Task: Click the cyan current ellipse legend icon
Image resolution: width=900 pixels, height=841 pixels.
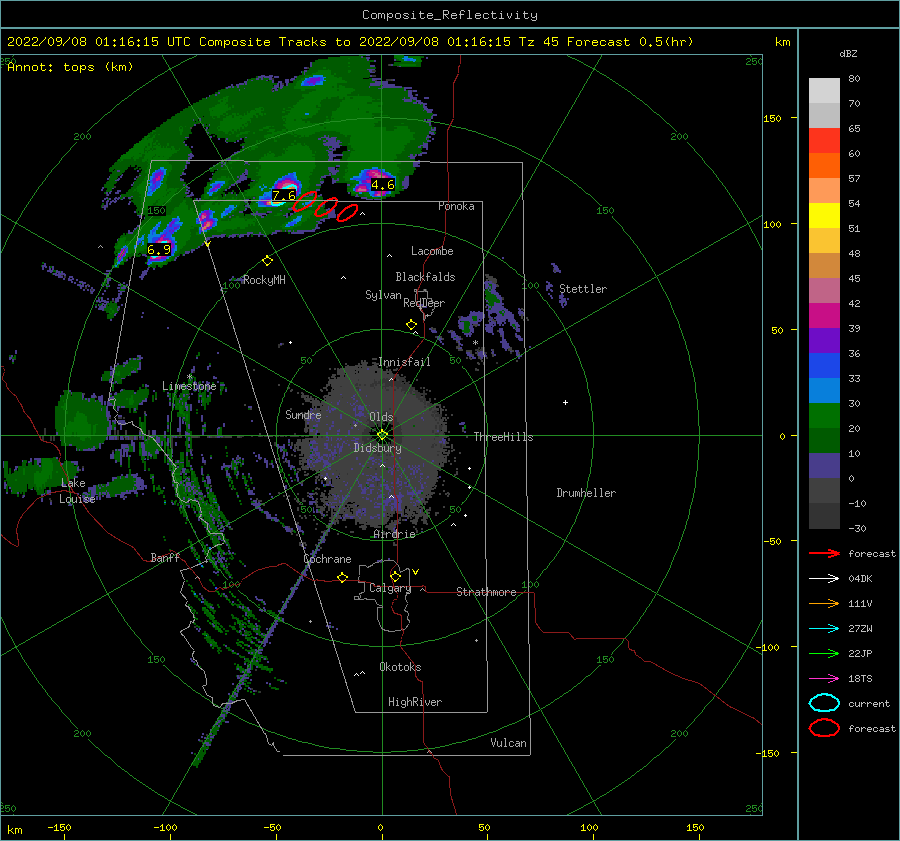Action: coord(824,703)
